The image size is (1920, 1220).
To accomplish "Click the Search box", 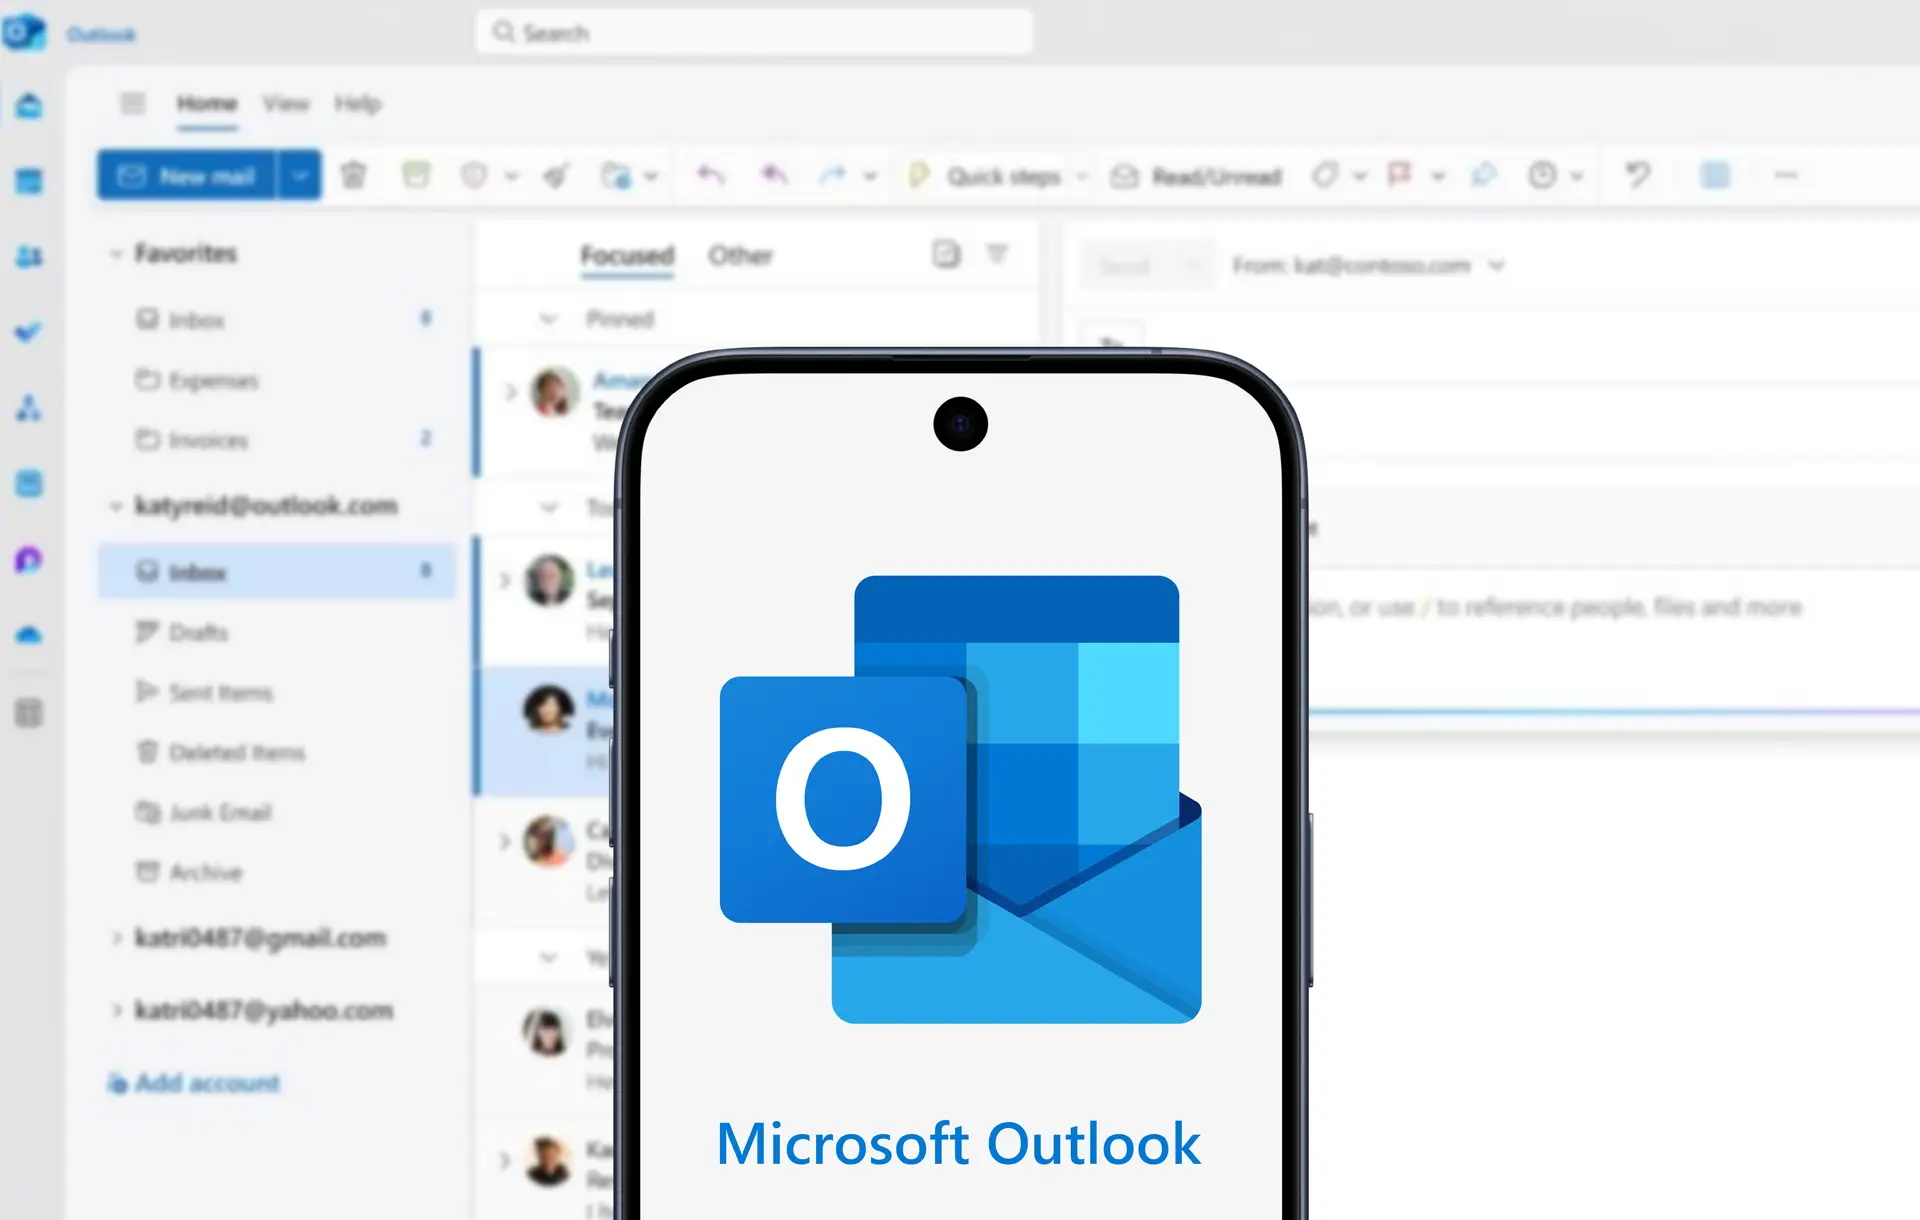I will [755, 33].
